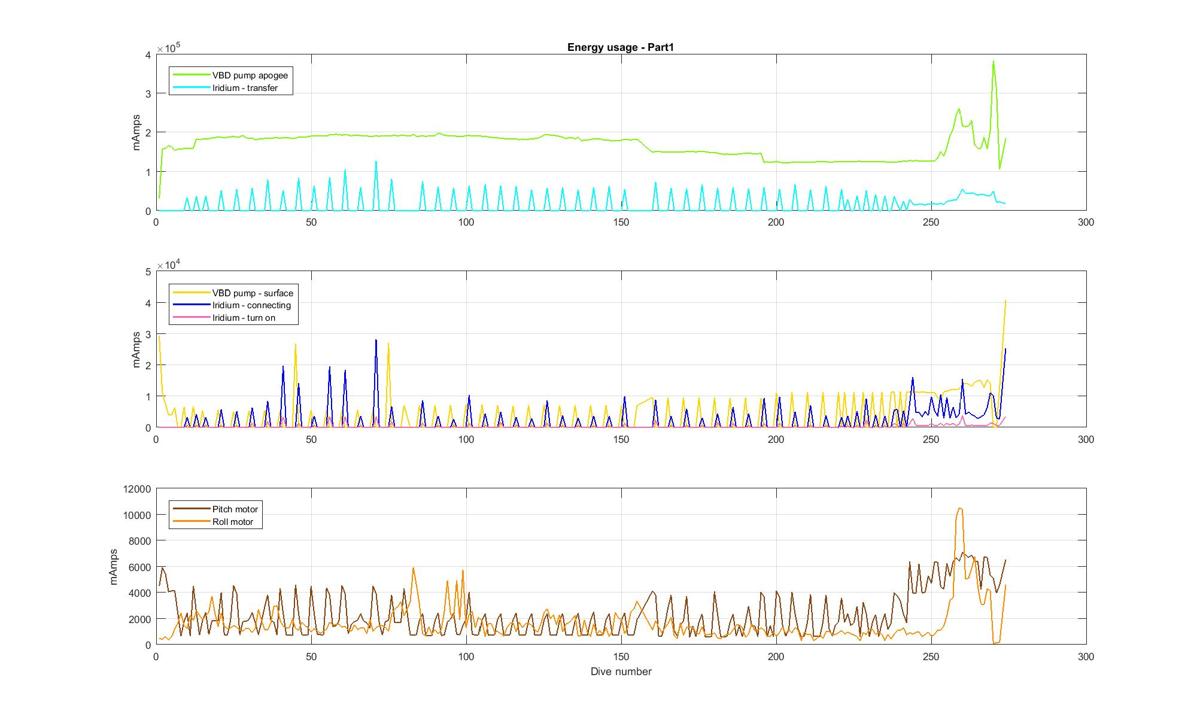Click the '10000' tick on the bottom chart
The image size is (1200, 725).
pyautogui.click(x=135, y=515)
